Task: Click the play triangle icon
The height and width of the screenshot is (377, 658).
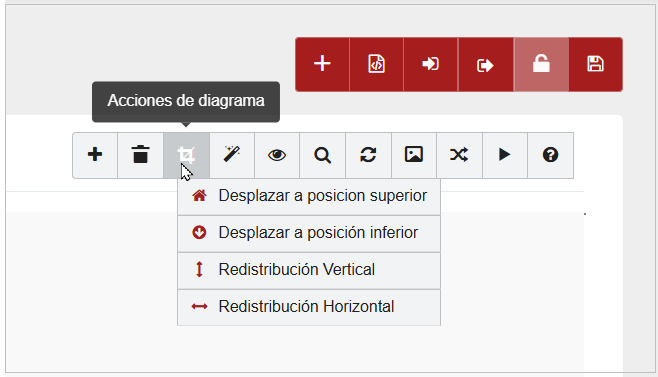Action: coord(505,155)
